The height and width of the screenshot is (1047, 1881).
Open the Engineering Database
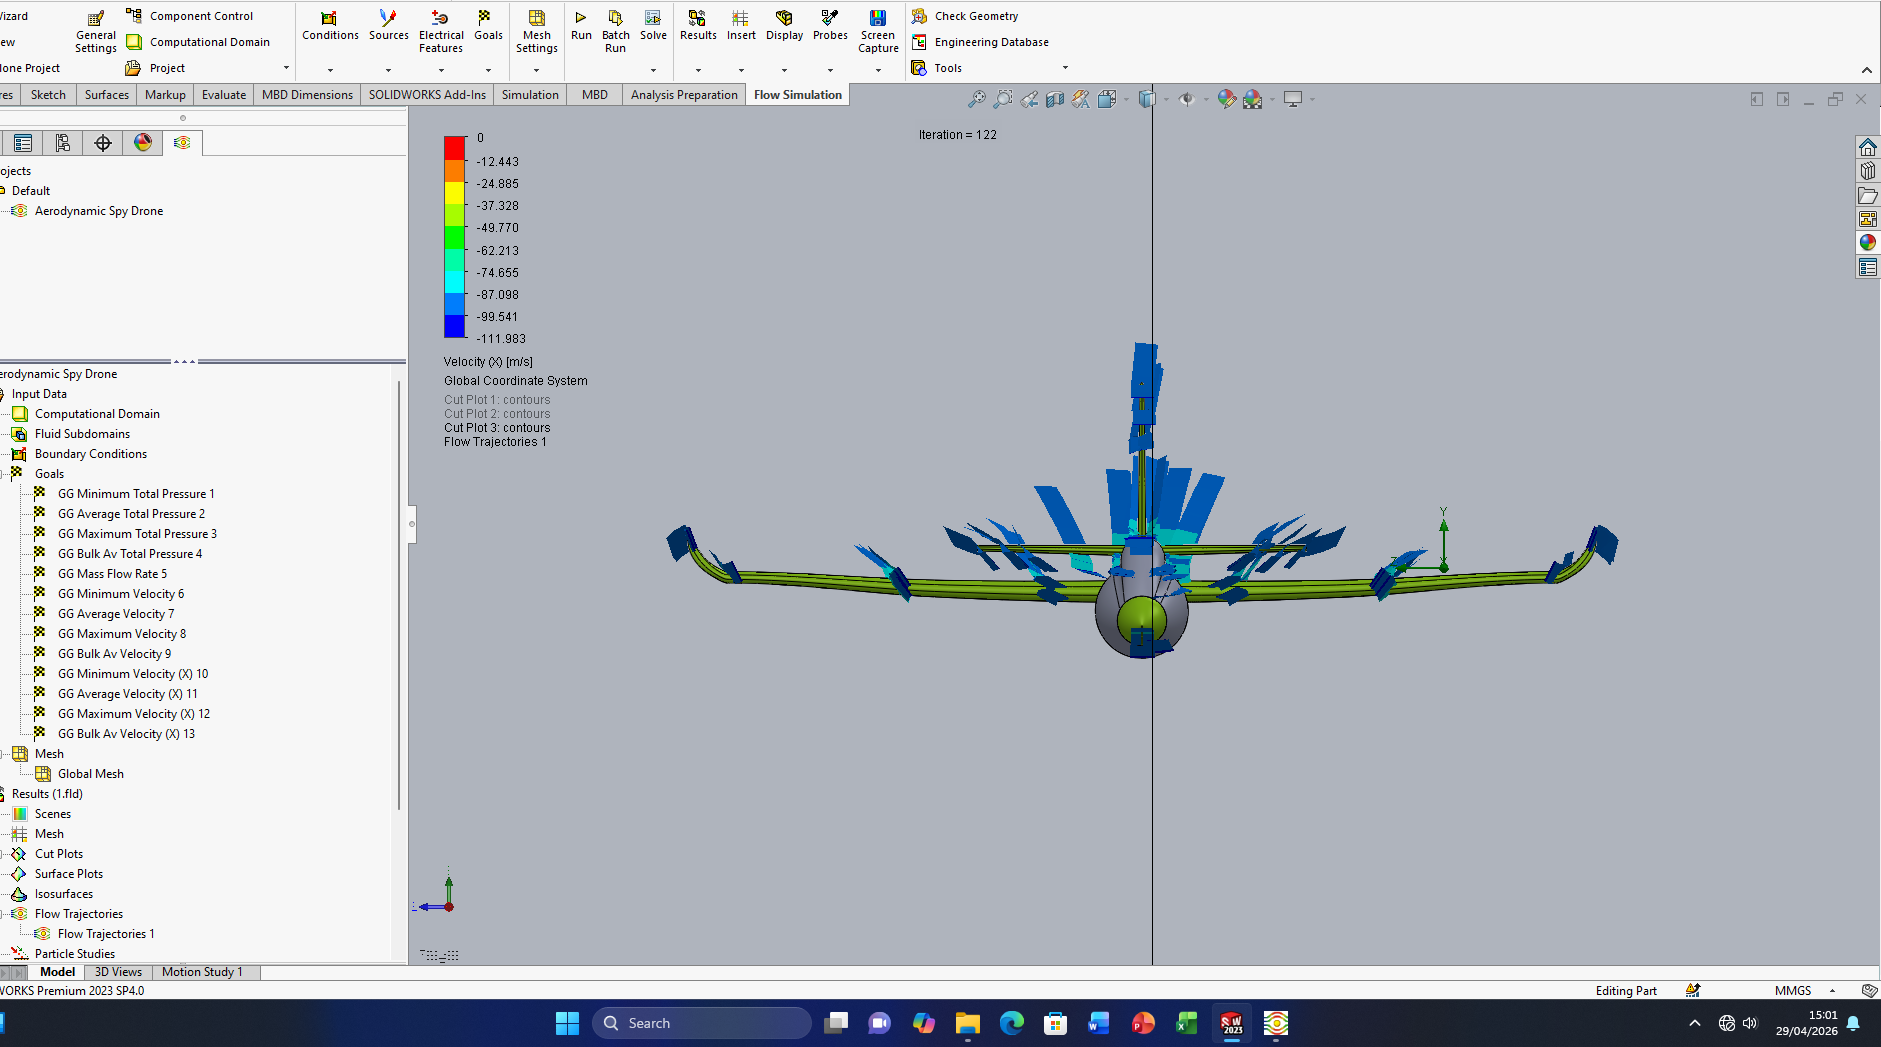pos(980,42)
